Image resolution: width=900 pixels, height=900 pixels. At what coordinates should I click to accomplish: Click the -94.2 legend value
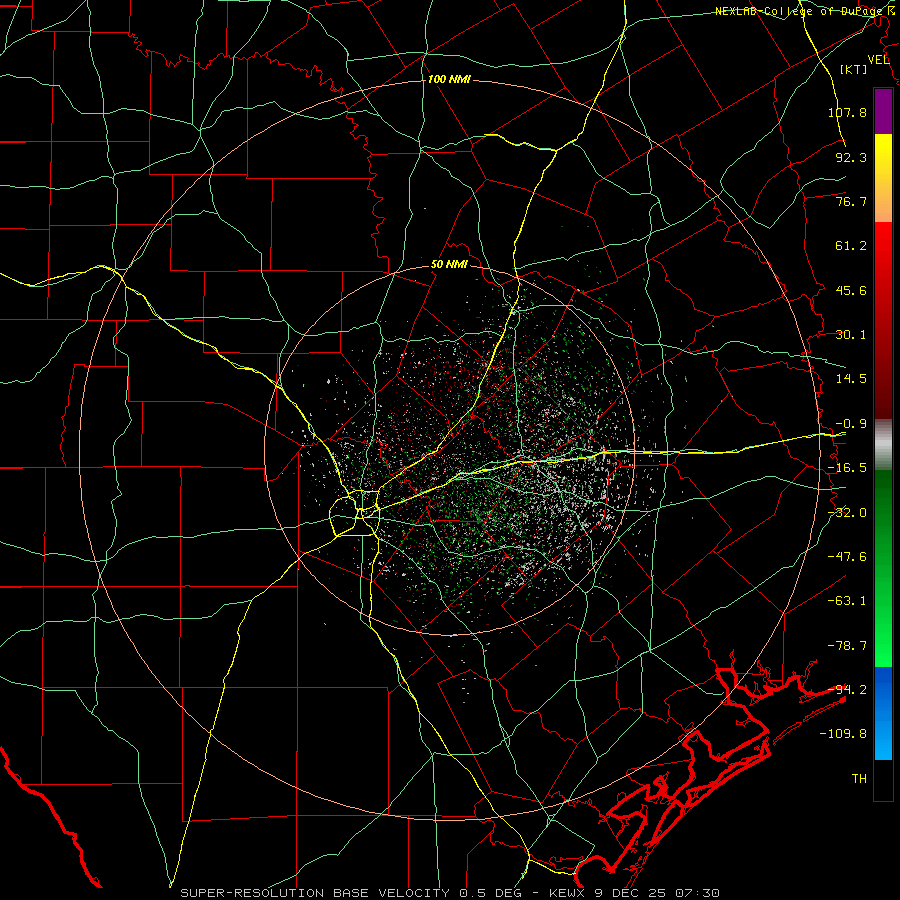coord(847,690)
